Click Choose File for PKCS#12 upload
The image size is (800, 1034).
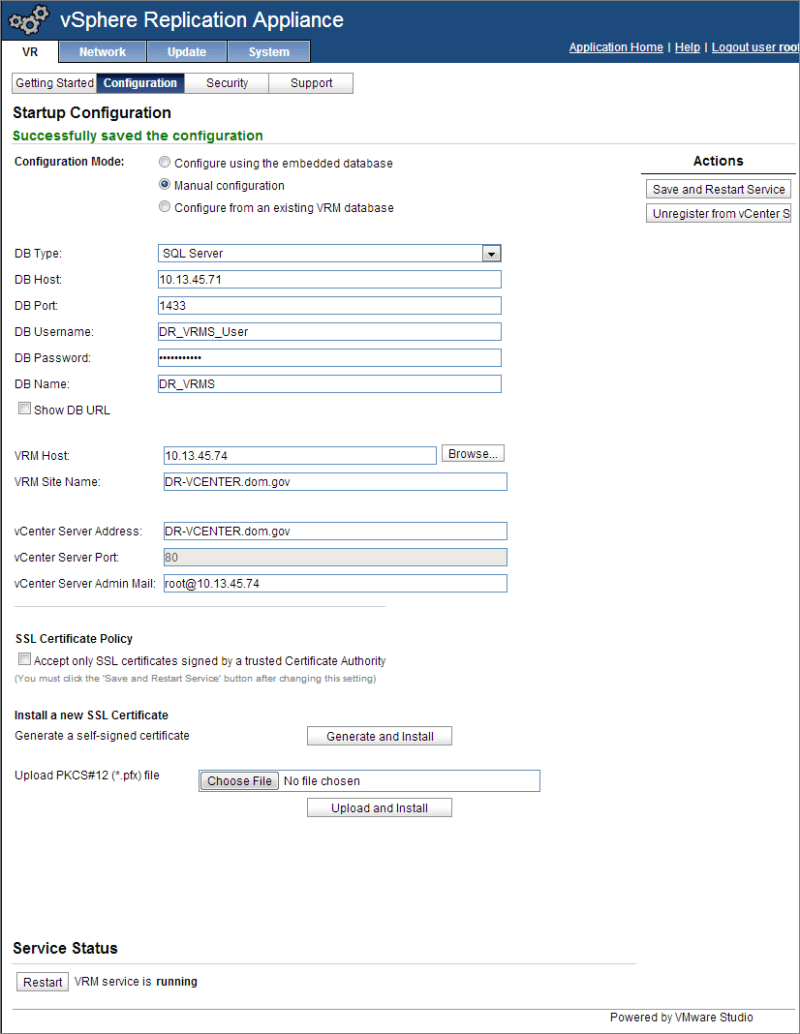[239, 781]
